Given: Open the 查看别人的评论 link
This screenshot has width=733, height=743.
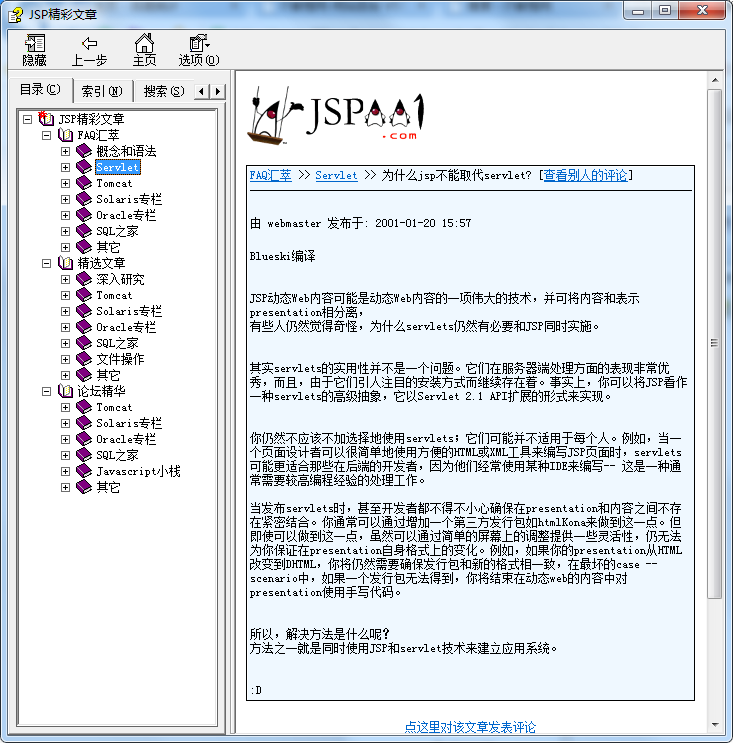Looking at the screenshot, I should pyautogui.click(x=585, y=175).
